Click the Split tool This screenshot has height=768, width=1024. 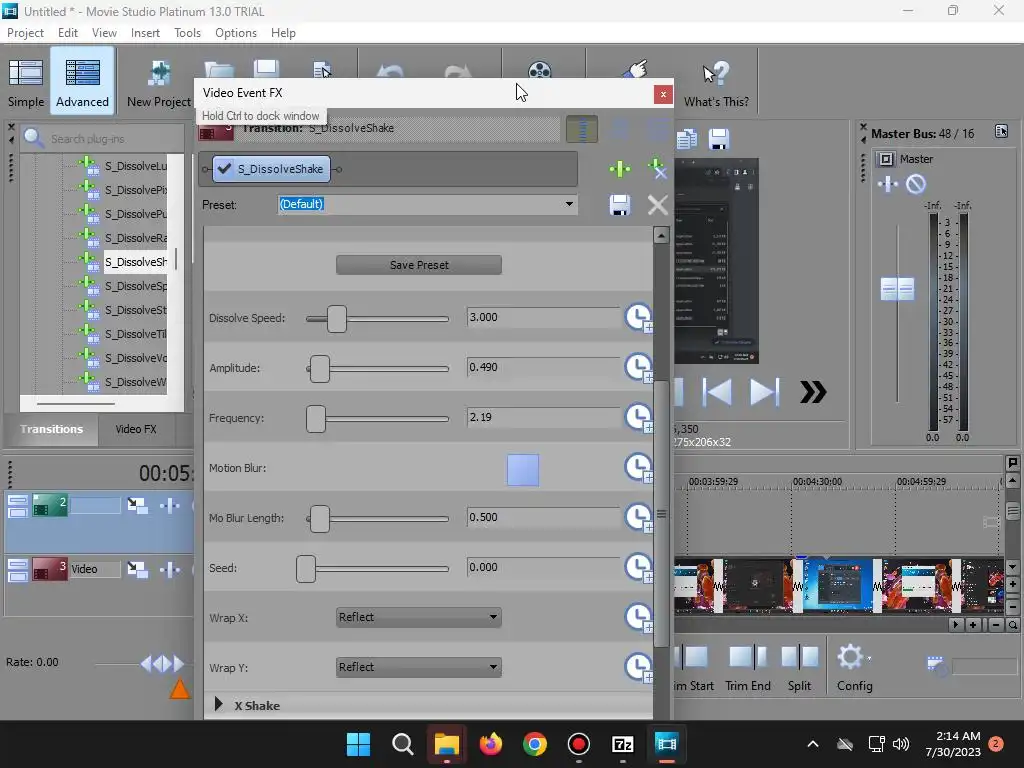(799, 668)
